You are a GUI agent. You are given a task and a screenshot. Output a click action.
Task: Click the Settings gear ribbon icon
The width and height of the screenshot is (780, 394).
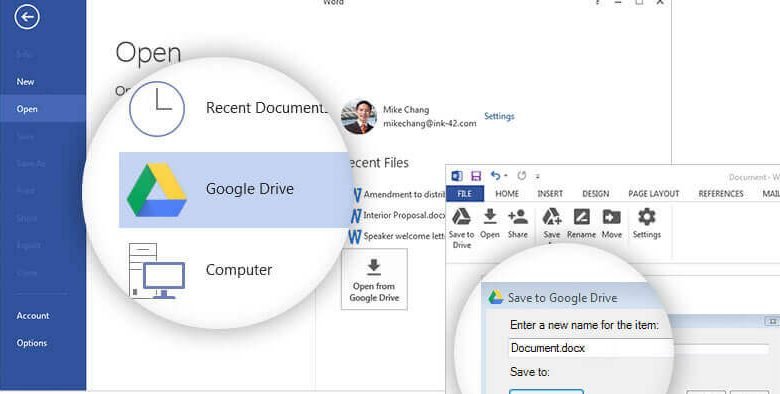(x=647, y=217)
